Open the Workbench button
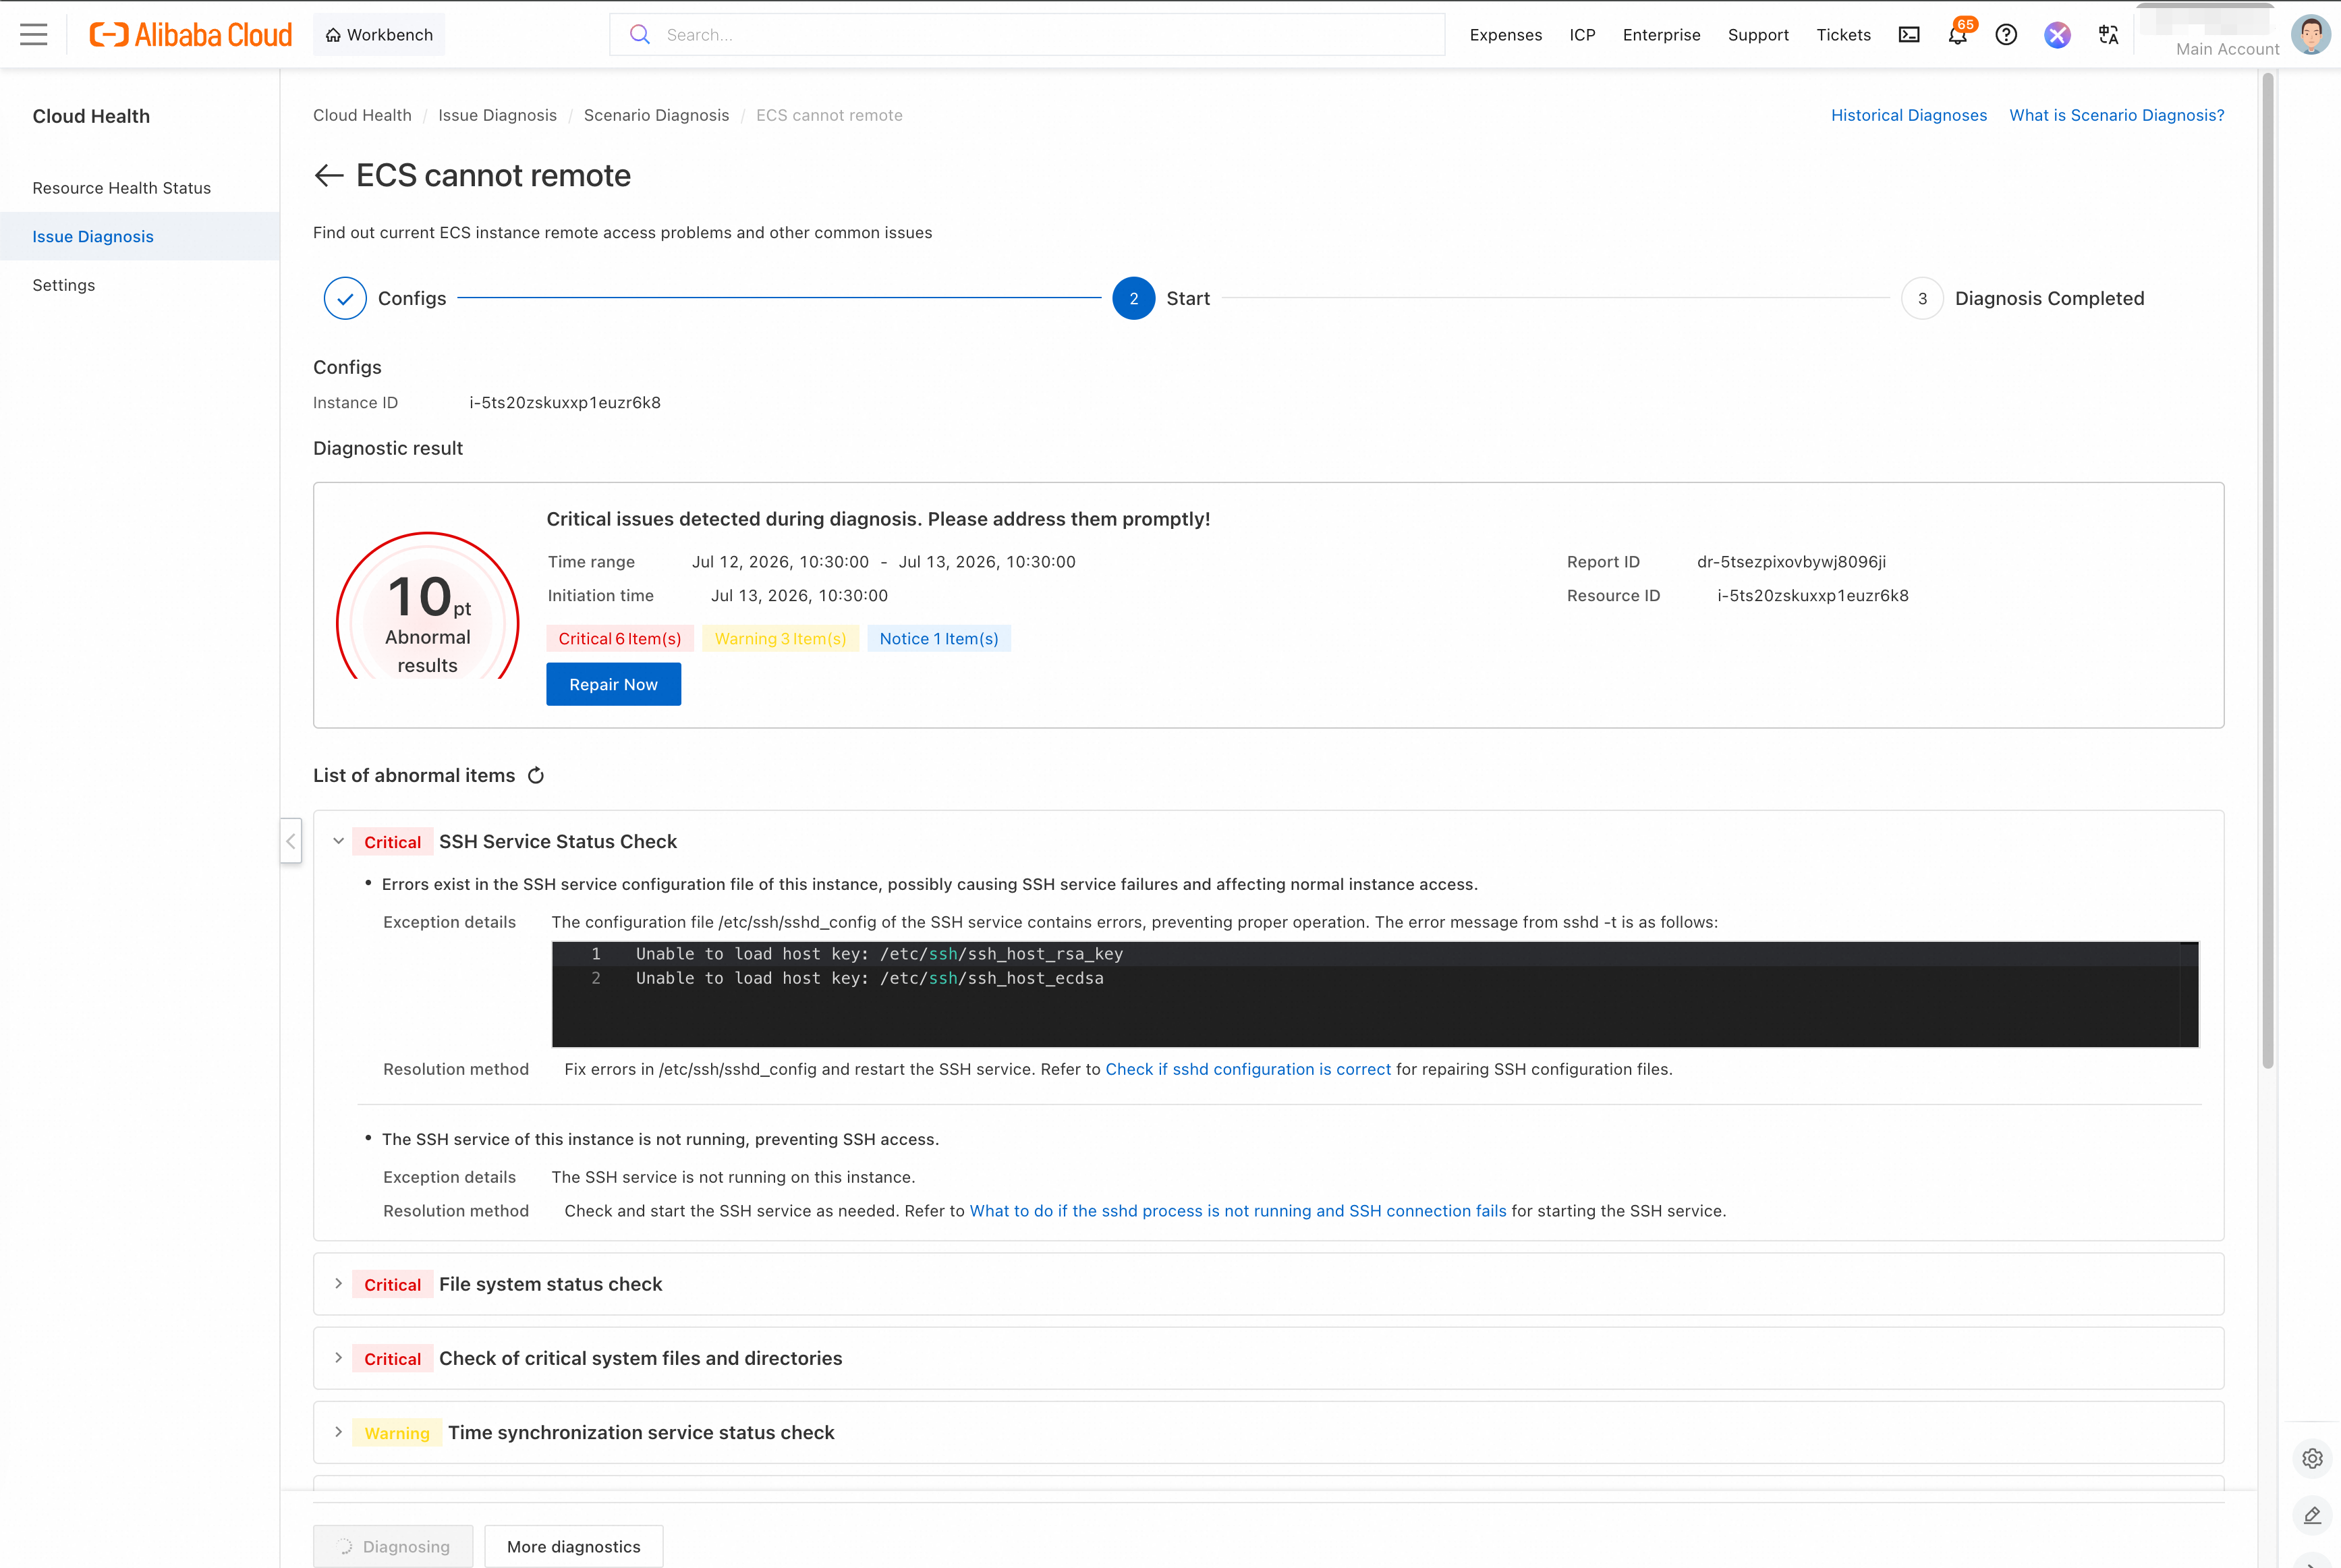The height and width of the screenshot is (1568, 2341). [379, 35]
